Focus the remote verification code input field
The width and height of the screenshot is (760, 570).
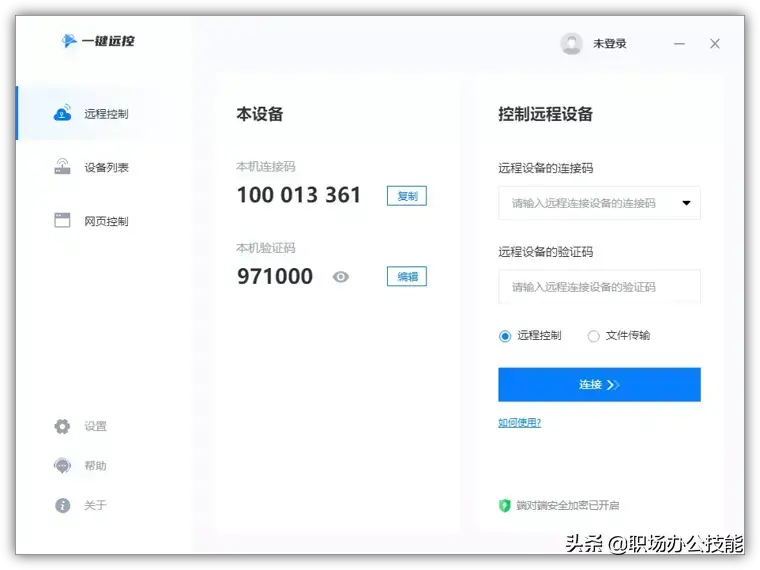click(x=599, y=287)
